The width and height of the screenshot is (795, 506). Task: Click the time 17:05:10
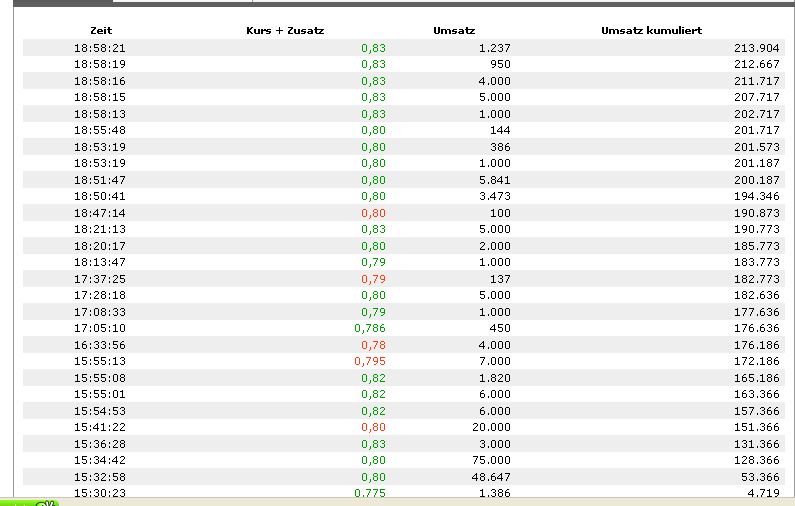pos(100,328)
